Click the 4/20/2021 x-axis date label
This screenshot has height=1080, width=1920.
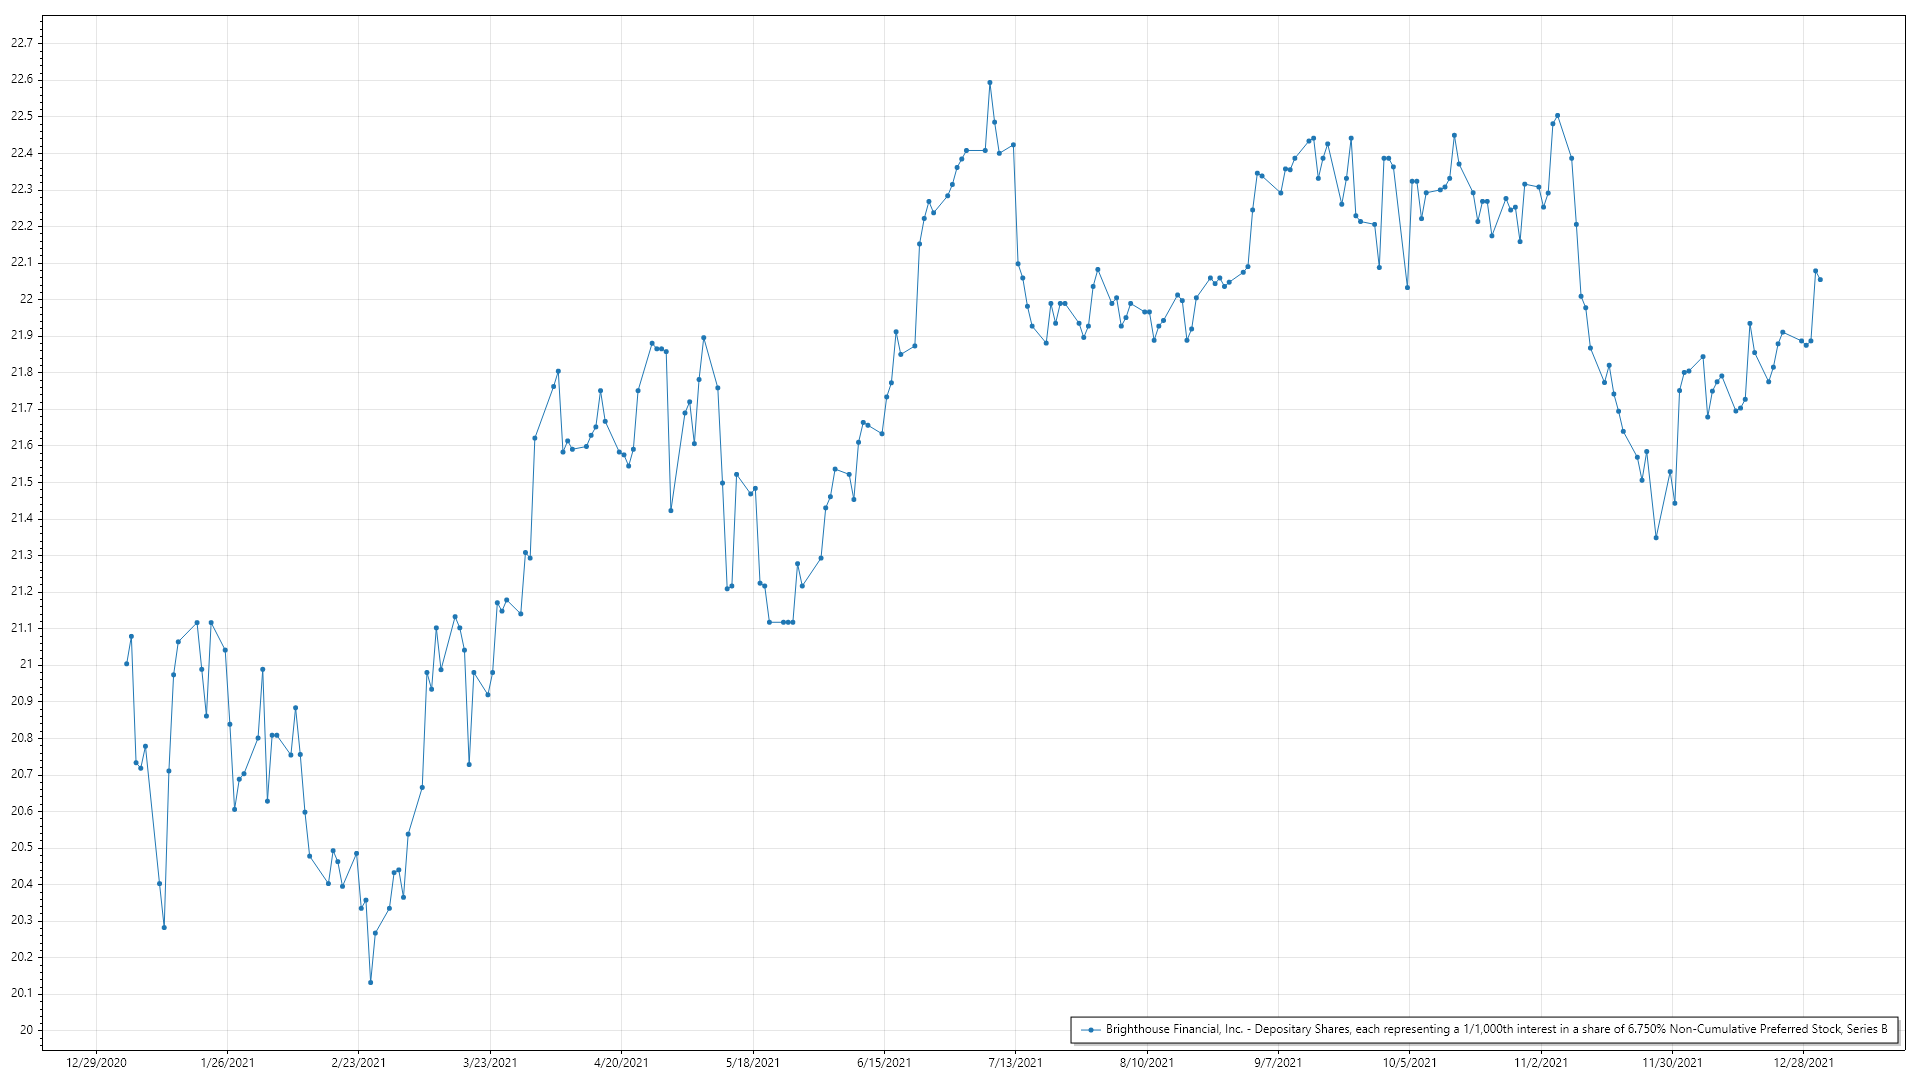621,1063
